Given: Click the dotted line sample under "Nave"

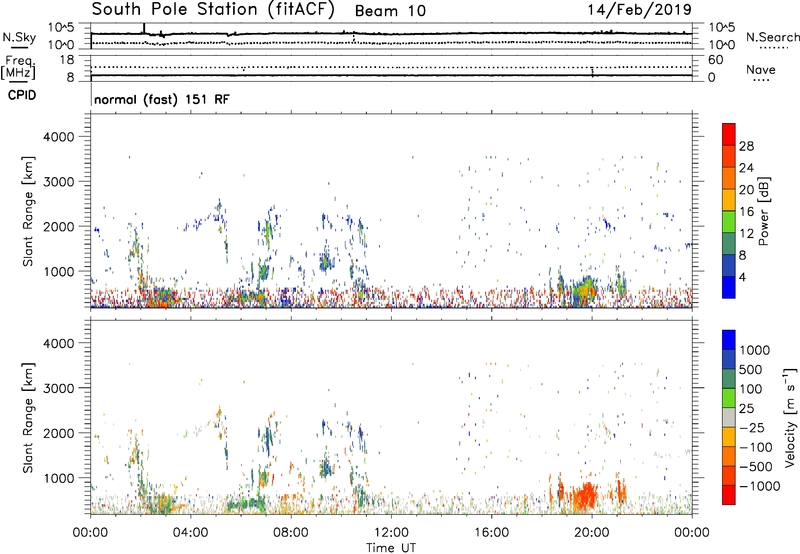Looking at the screenshot, I should pos(761,80).
